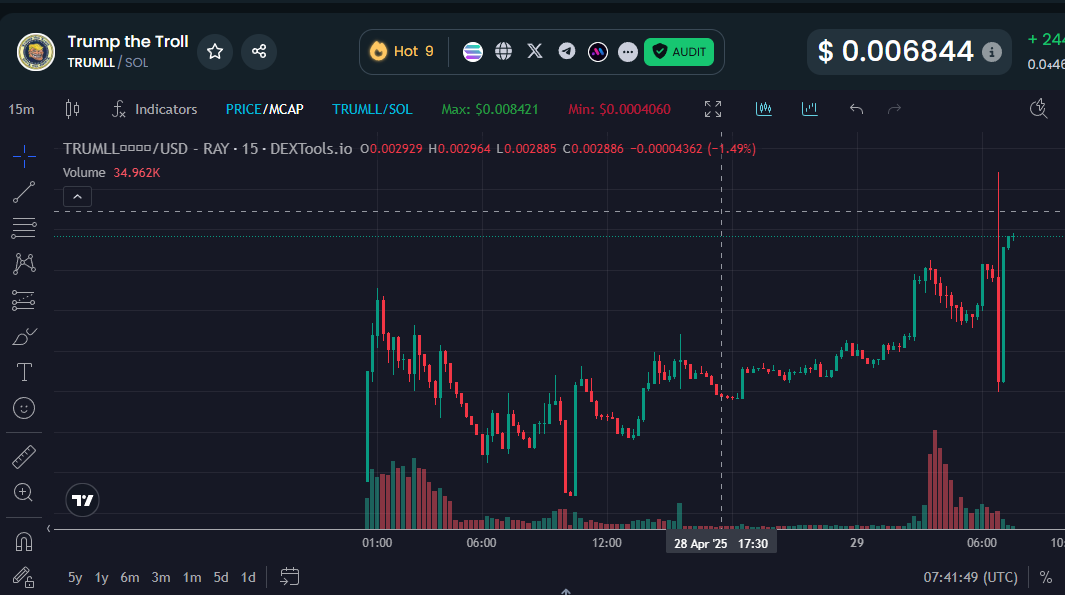The image size is (1065, 595).
Task: Undo the last chart action
Action: pos(856,109)
